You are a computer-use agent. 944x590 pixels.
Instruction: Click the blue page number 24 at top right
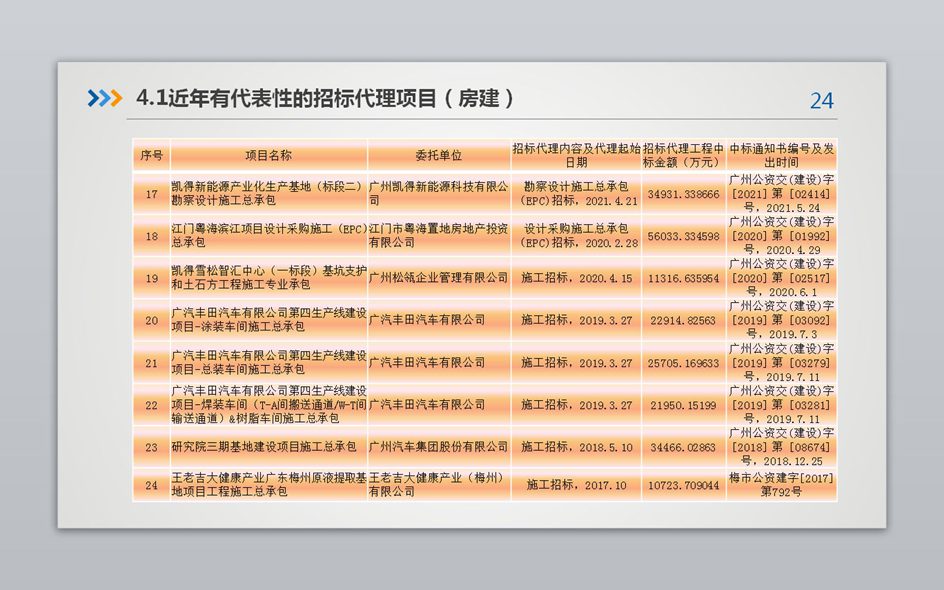pyautogui.click(x=821, y=100)
